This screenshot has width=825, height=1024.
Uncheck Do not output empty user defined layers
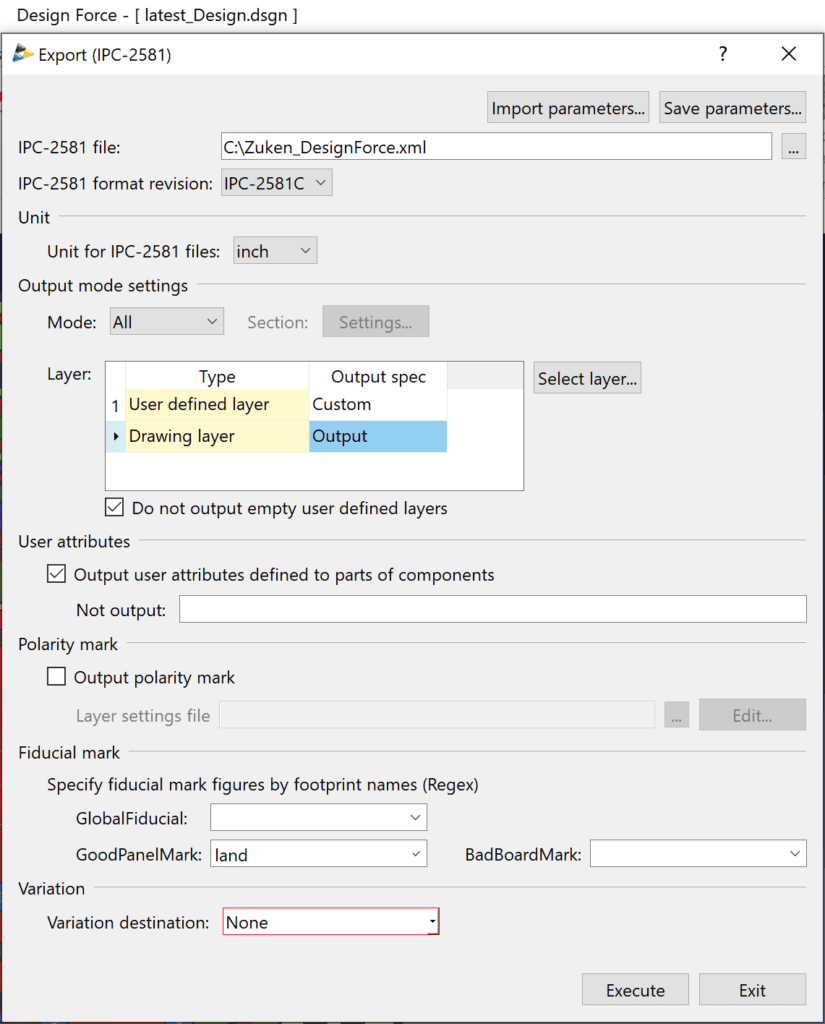[x=113, y=506]
